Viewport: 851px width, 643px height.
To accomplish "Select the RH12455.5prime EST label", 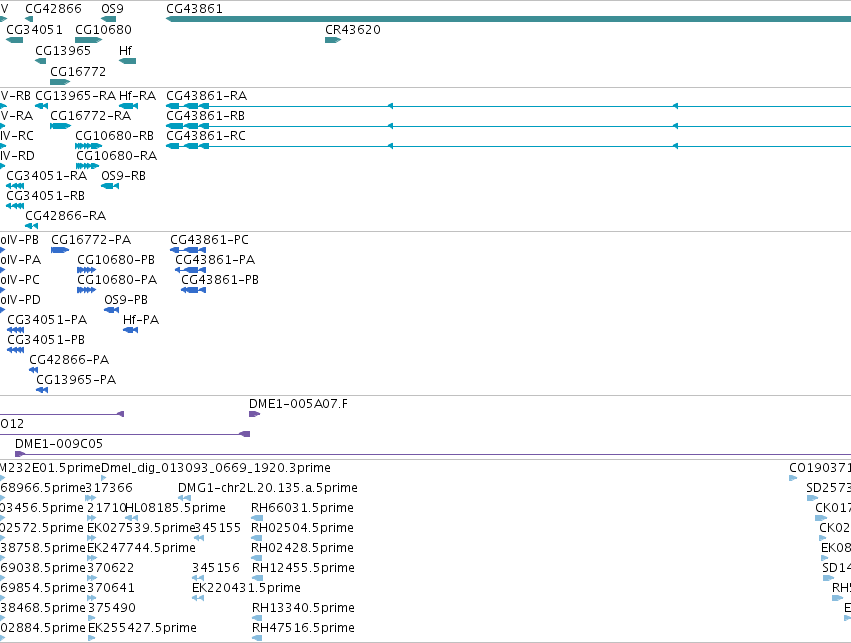I will pos(303,569).
